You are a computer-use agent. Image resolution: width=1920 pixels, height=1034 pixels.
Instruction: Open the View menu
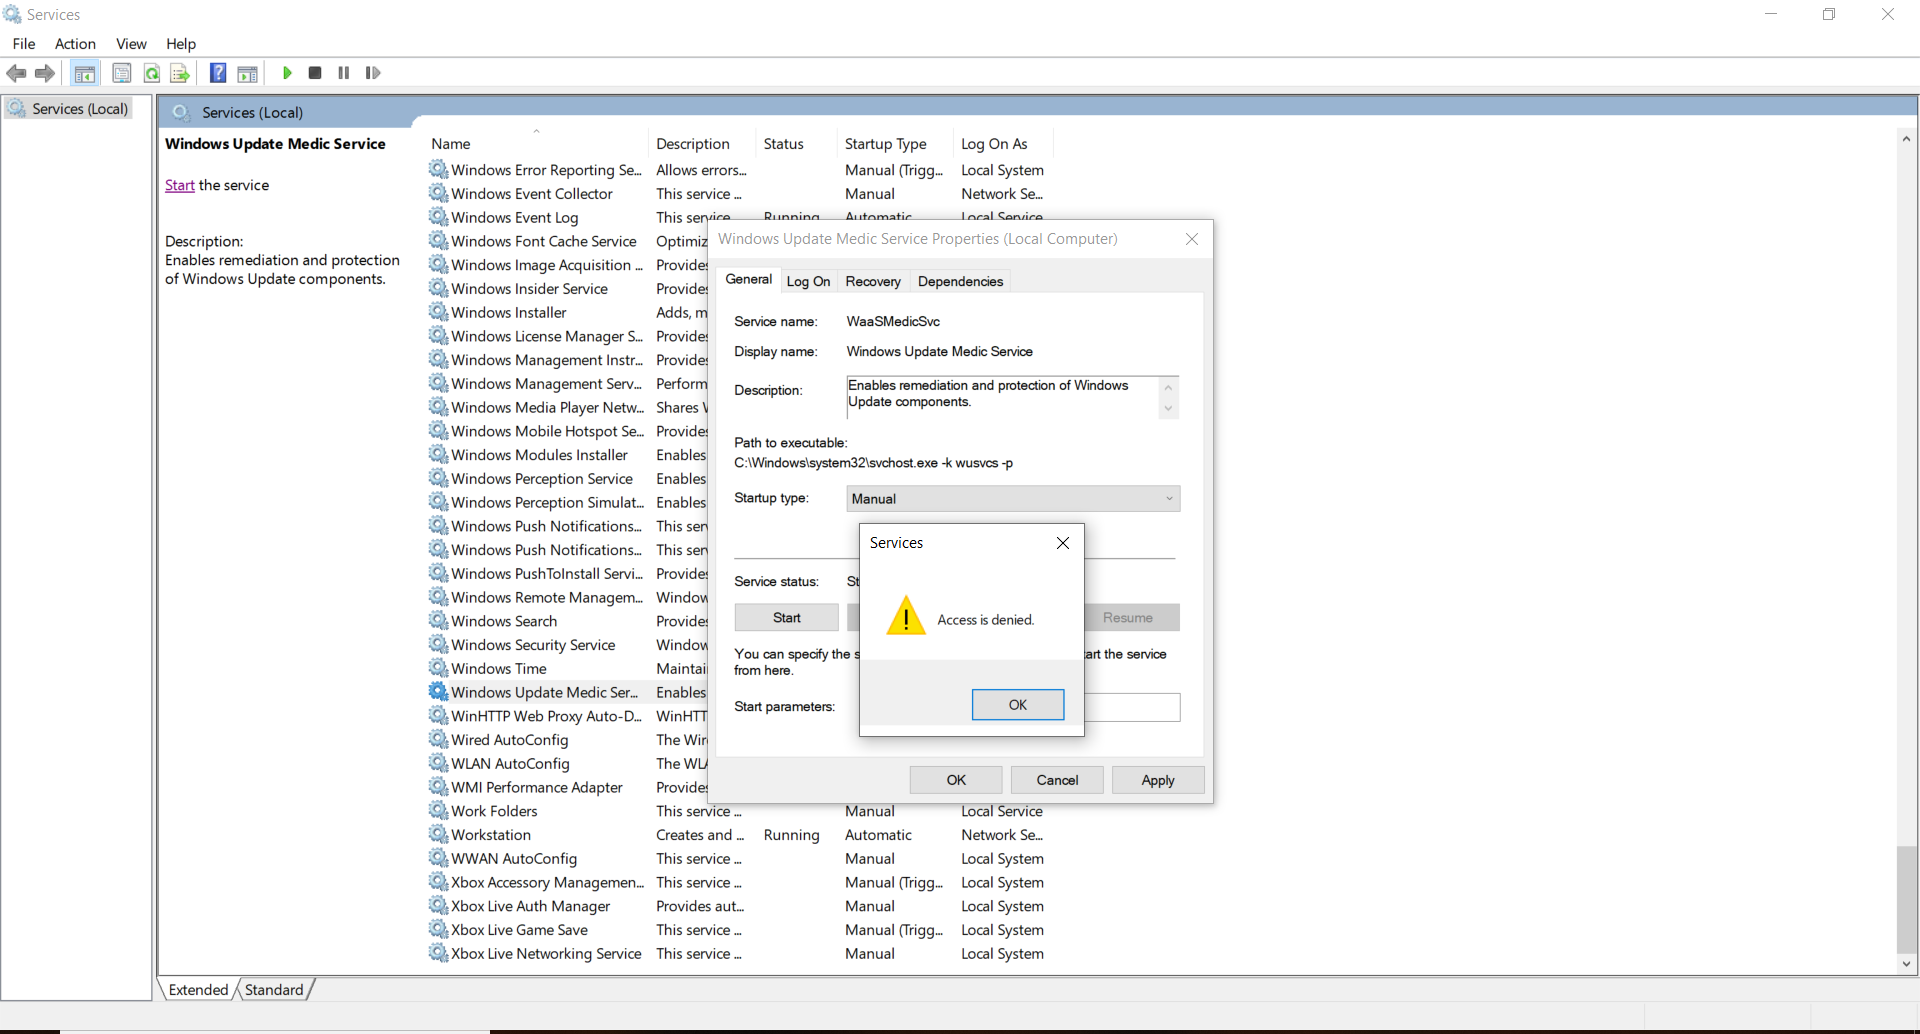click(x=131, y=44)
